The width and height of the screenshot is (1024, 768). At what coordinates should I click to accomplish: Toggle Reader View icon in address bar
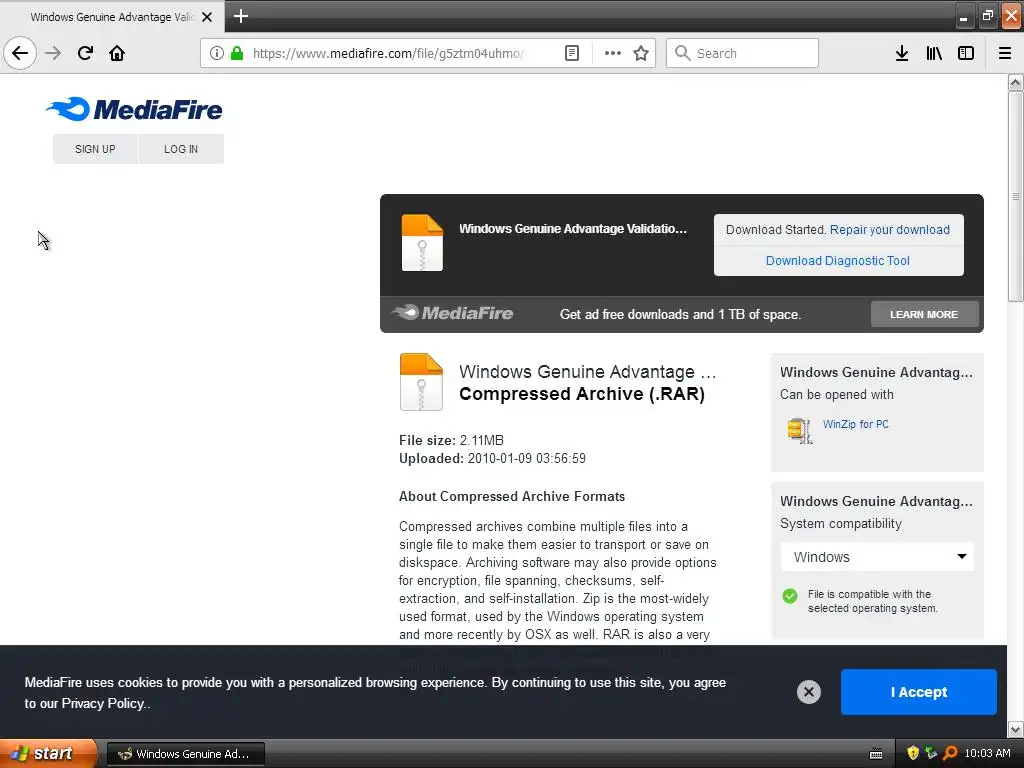pos(571,53)
